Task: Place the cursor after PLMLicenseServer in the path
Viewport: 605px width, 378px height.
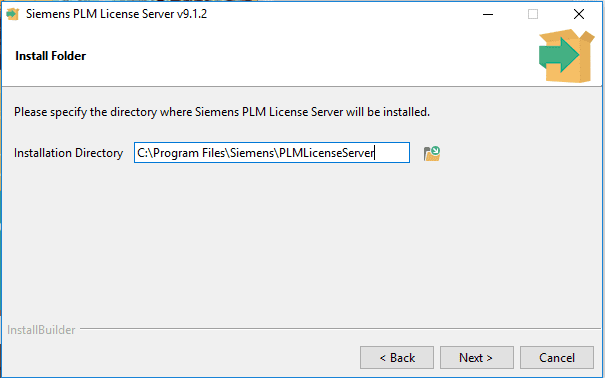Action: click(x=375, y=153)
